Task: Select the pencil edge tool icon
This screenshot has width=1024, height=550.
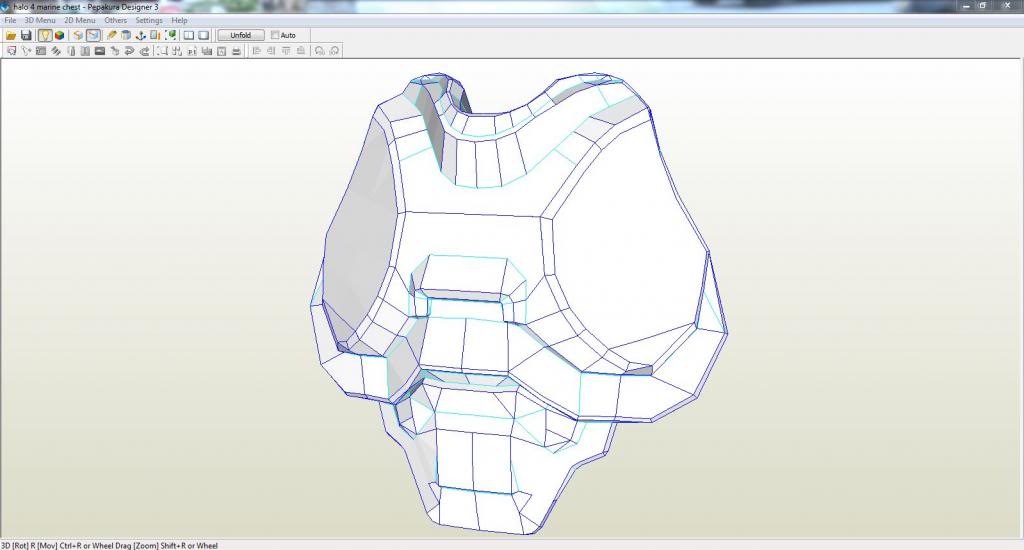Action: point(112,35)
